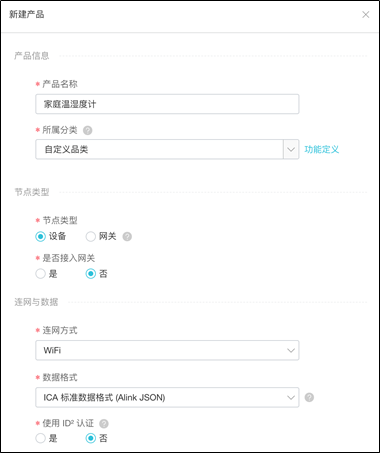
Task: Open 所属分类 dropdown arrow
Action: (291, 149)
